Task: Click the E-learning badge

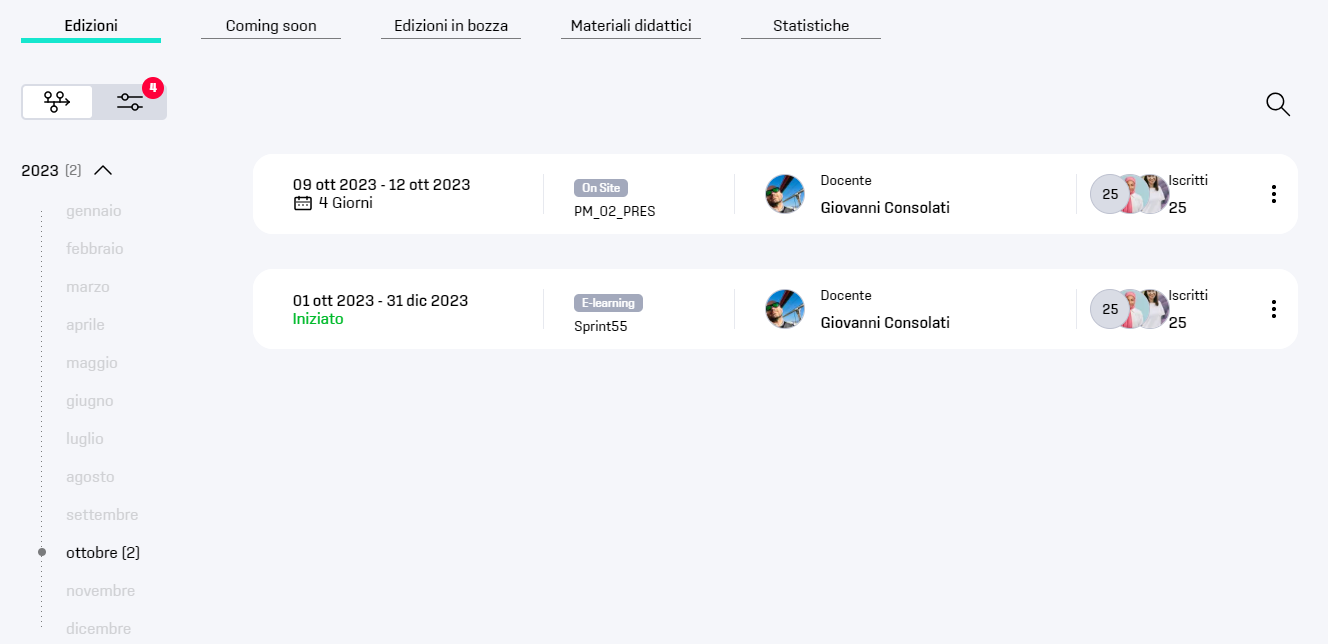Action: (x=608, y=302)
